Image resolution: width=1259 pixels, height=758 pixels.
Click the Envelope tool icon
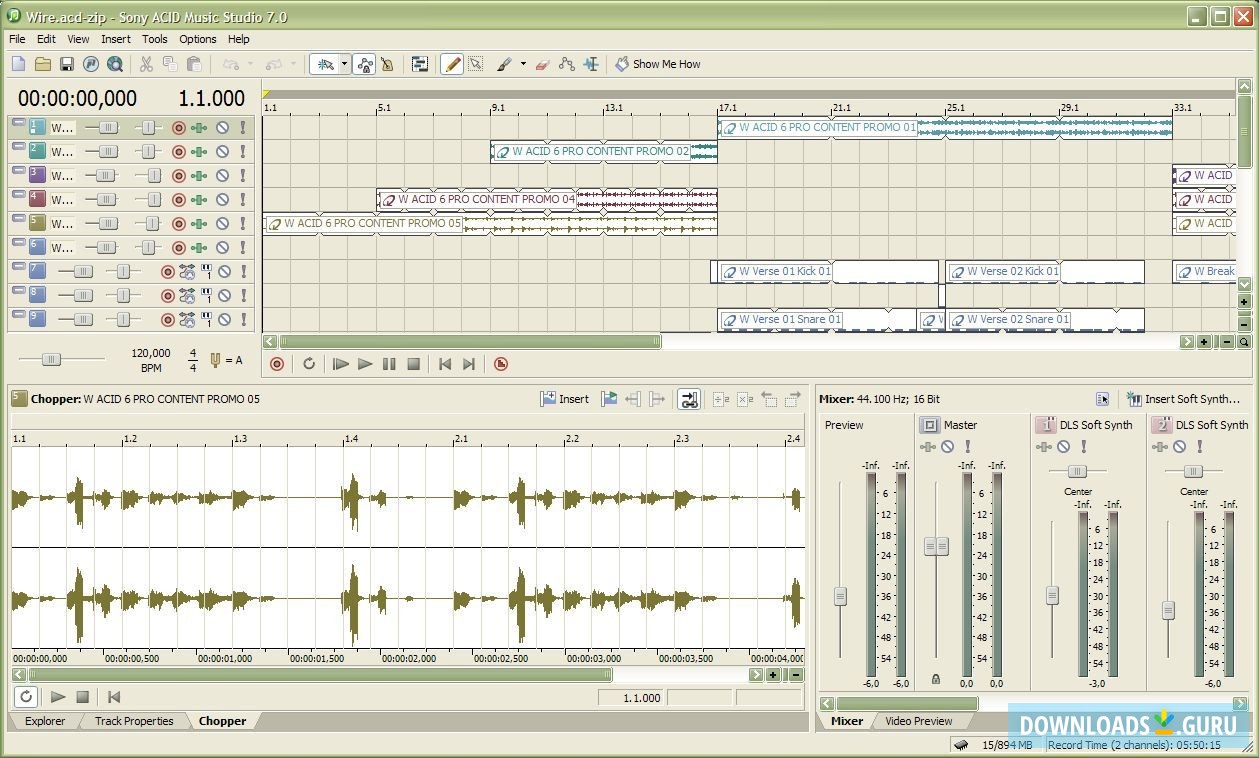[x=567, y=64]
